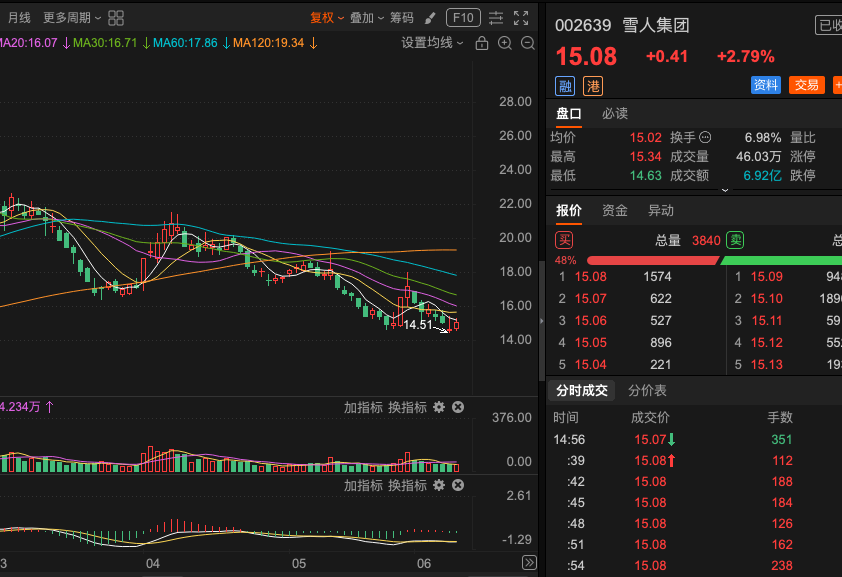This screenshot has height=577, width=842.
Task: Open the 复权 dropdown
Action: pos(327,18)
